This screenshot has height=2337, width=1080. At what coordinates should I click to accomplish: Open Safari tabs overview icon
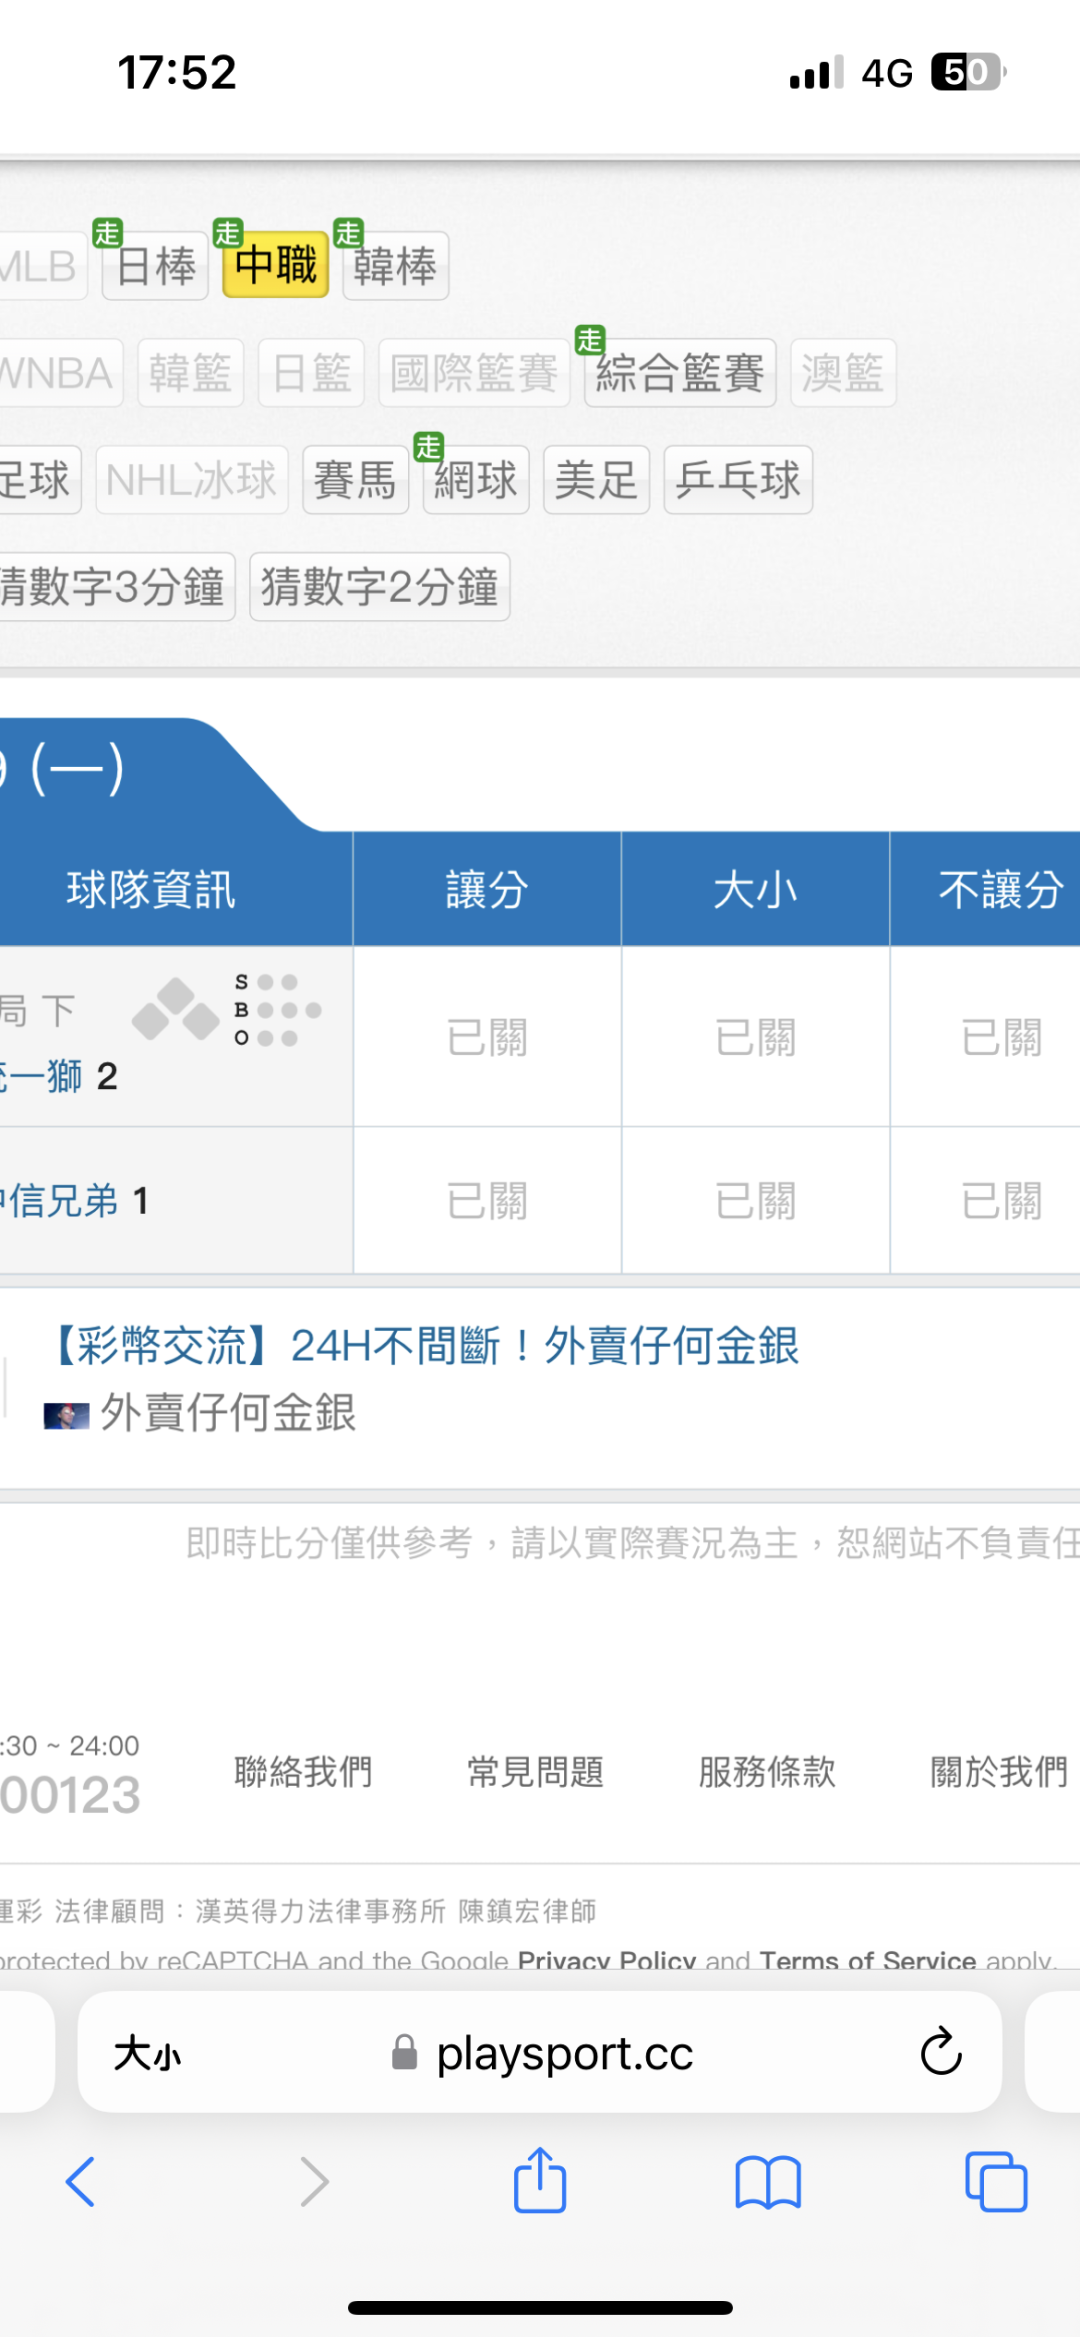996,2181
